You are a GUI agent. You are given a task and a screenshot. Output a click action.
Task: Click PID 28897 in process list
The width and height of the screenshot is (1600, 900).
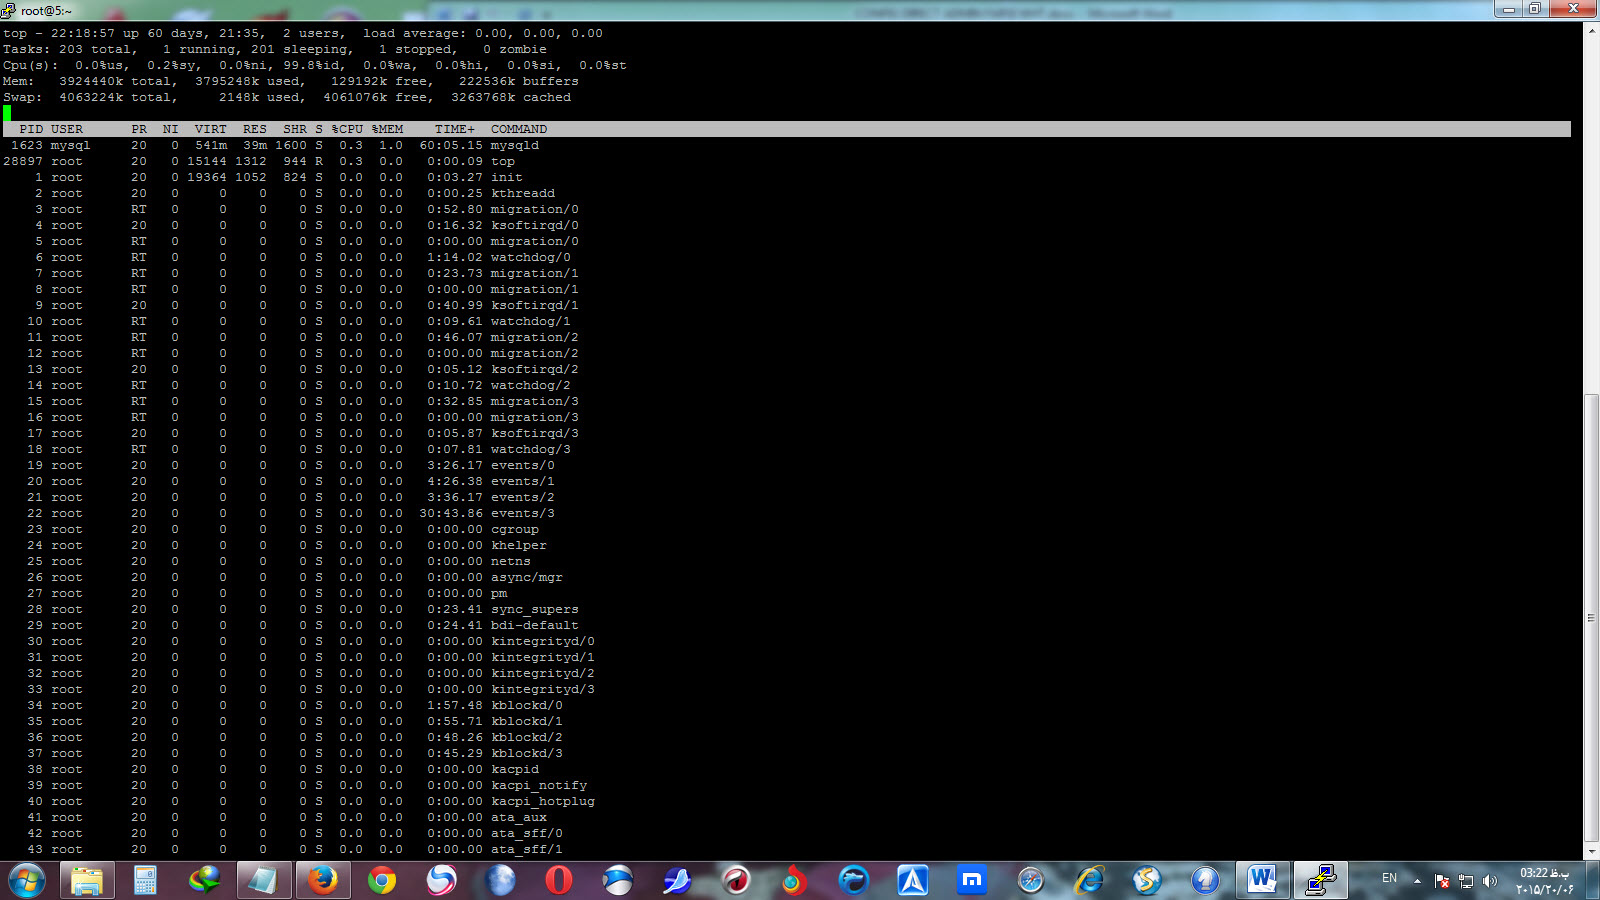click(x=23, y=161)
